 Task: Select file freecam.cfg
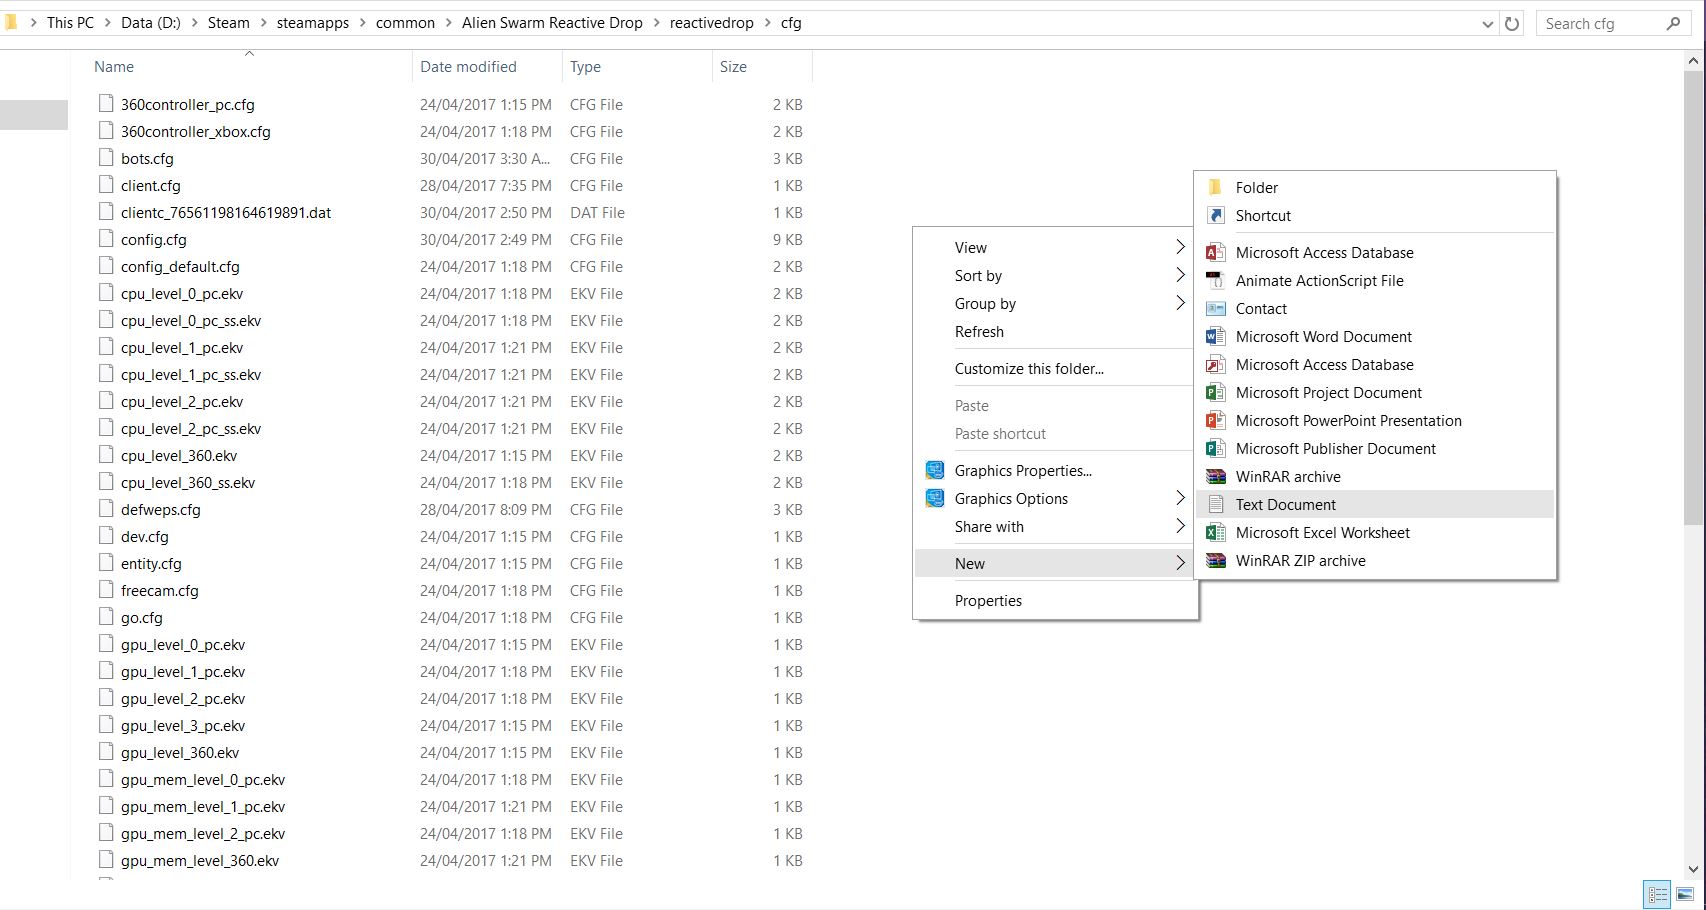(160, 591)
